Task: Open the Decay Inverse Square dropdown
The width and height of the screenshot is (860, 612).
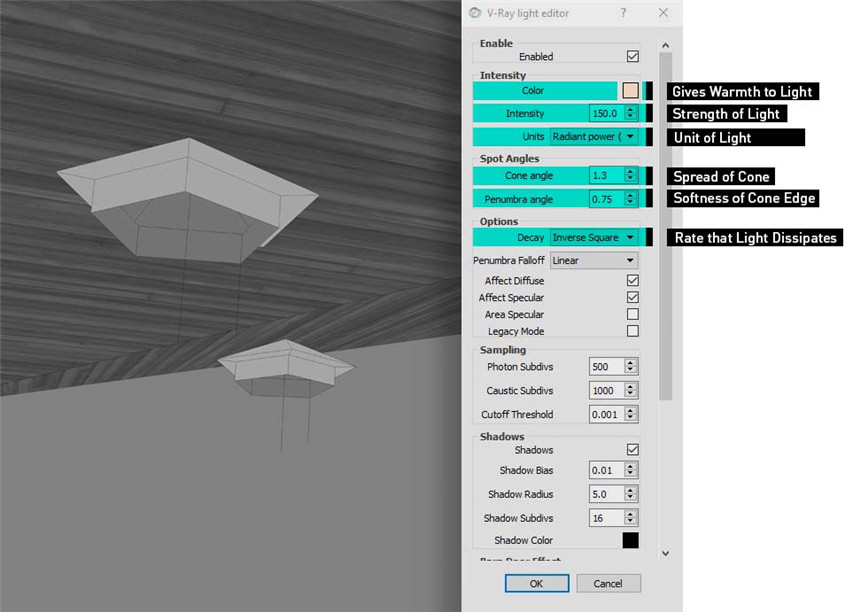Action: [594, 238]
